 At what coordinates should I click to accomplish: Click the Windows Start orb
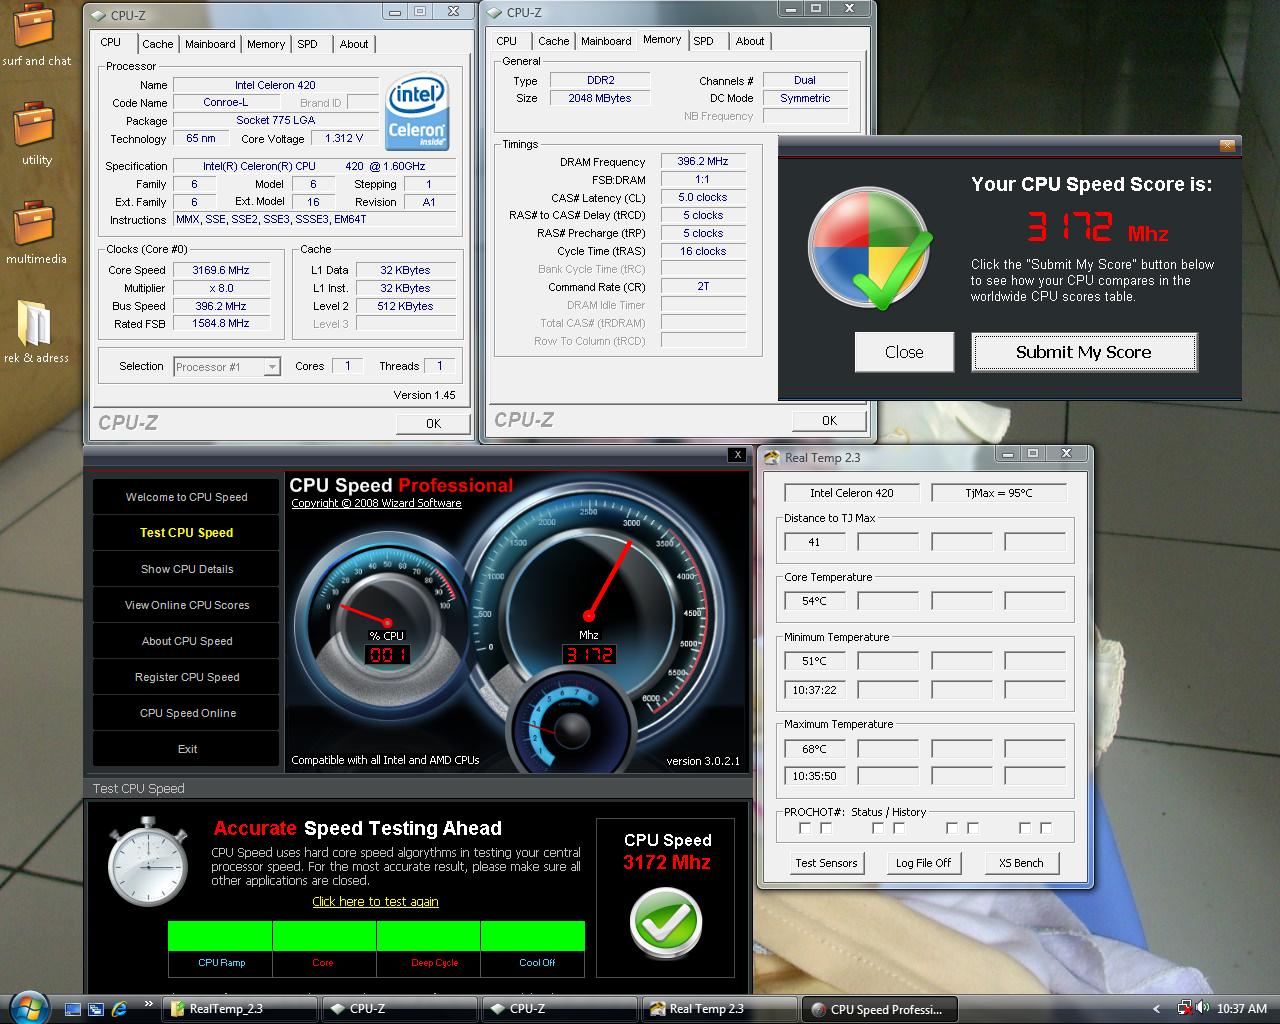(28, 1008)
